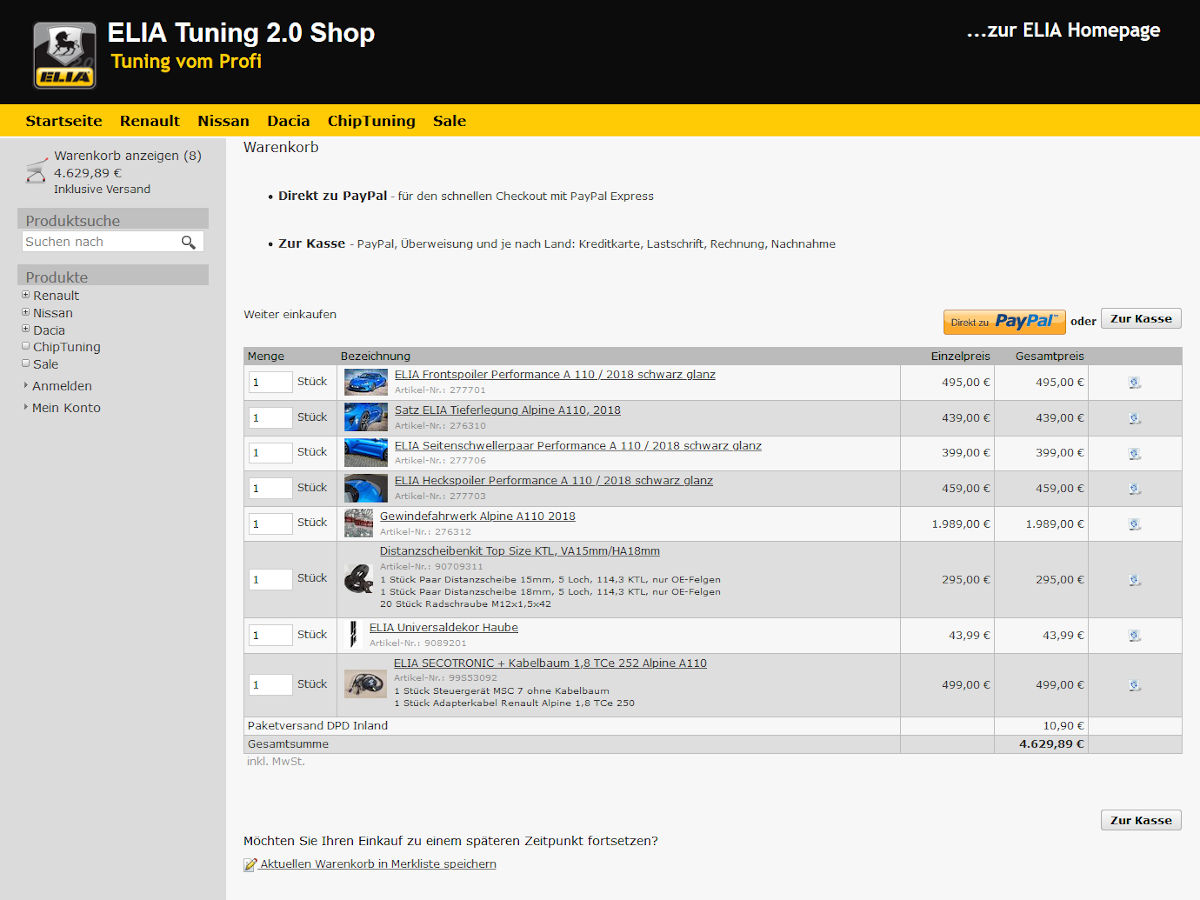This screenshot has width=1200, height=900.
Task: Open ChipTuning in the yellow navigation bar
Action: tap(372, 121)
